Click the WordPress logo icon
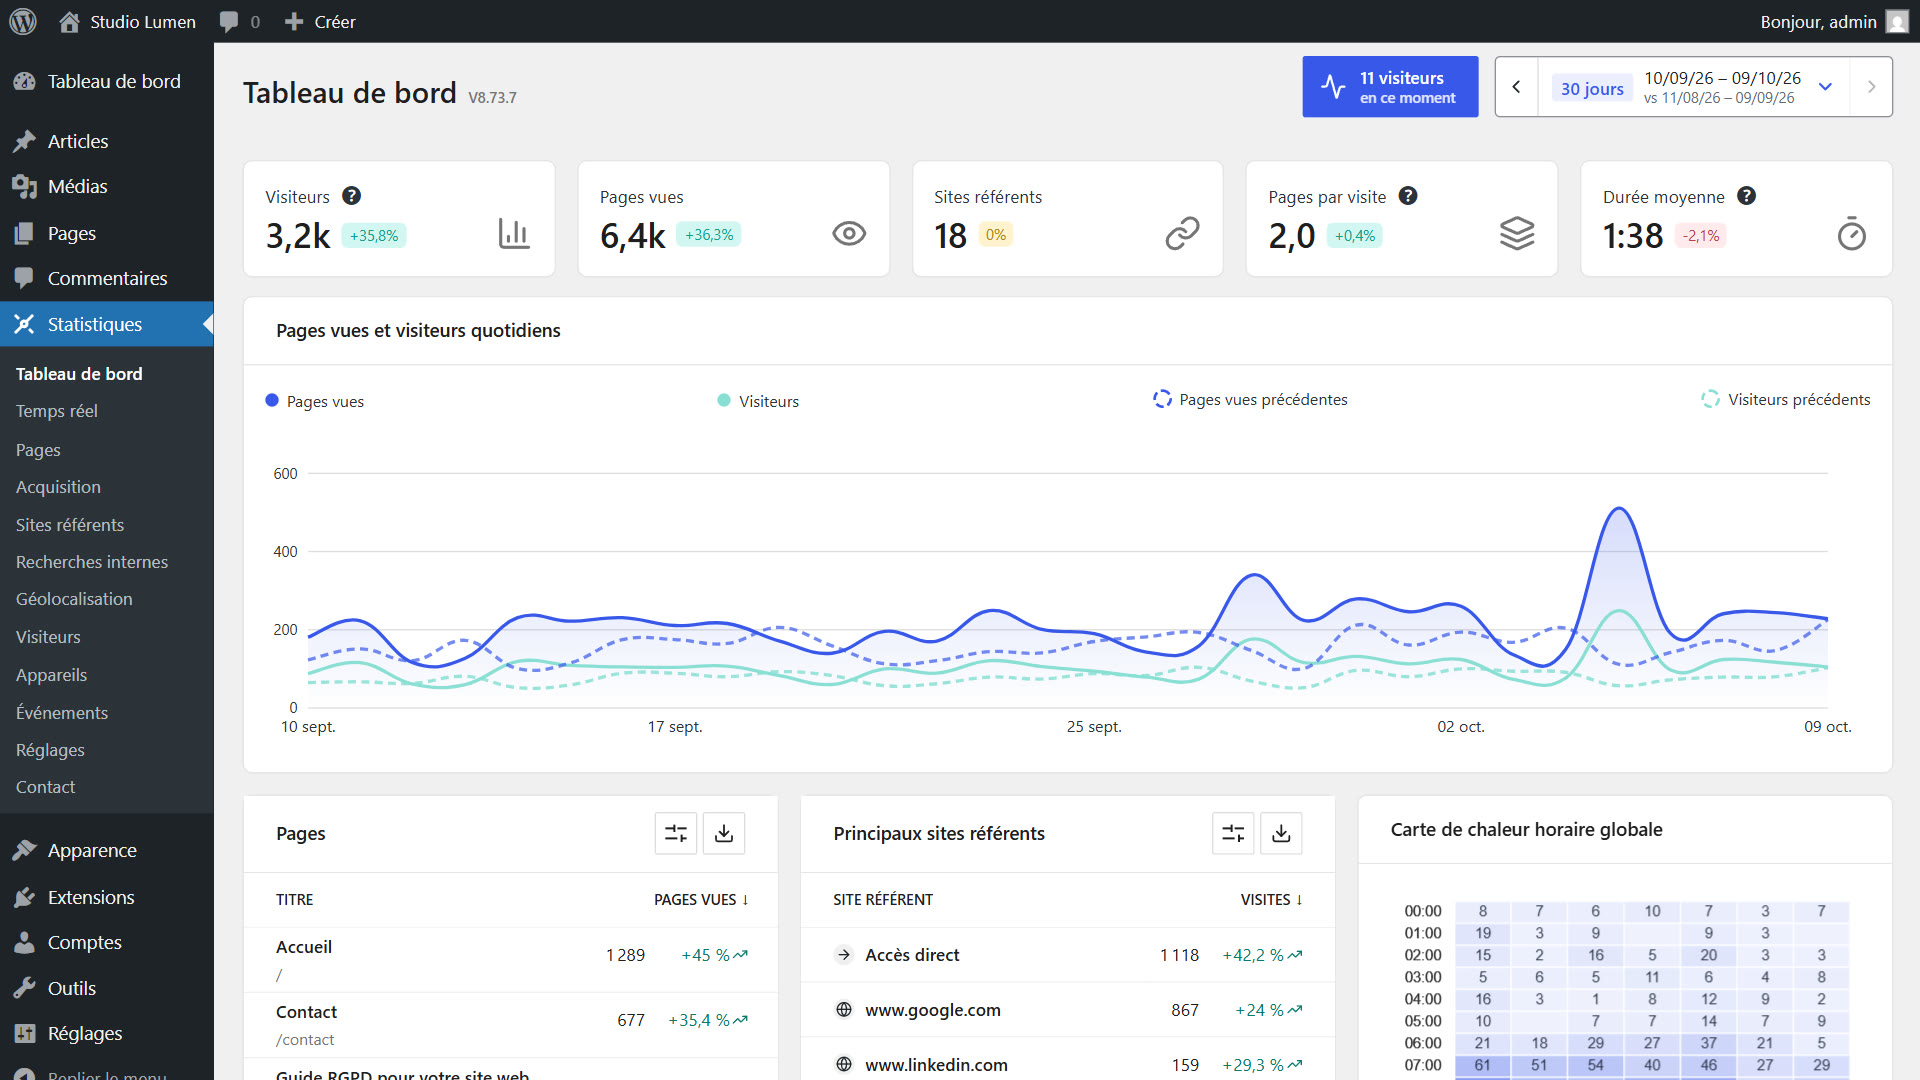Image resolution: width=1920 pixels, height=1080 pixels. point(23,21)
